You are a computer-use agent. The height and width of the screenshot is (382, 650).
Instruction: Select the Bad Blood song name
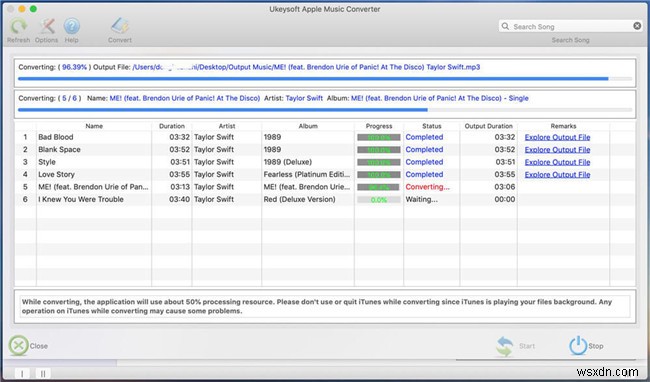tap(56, 137)
